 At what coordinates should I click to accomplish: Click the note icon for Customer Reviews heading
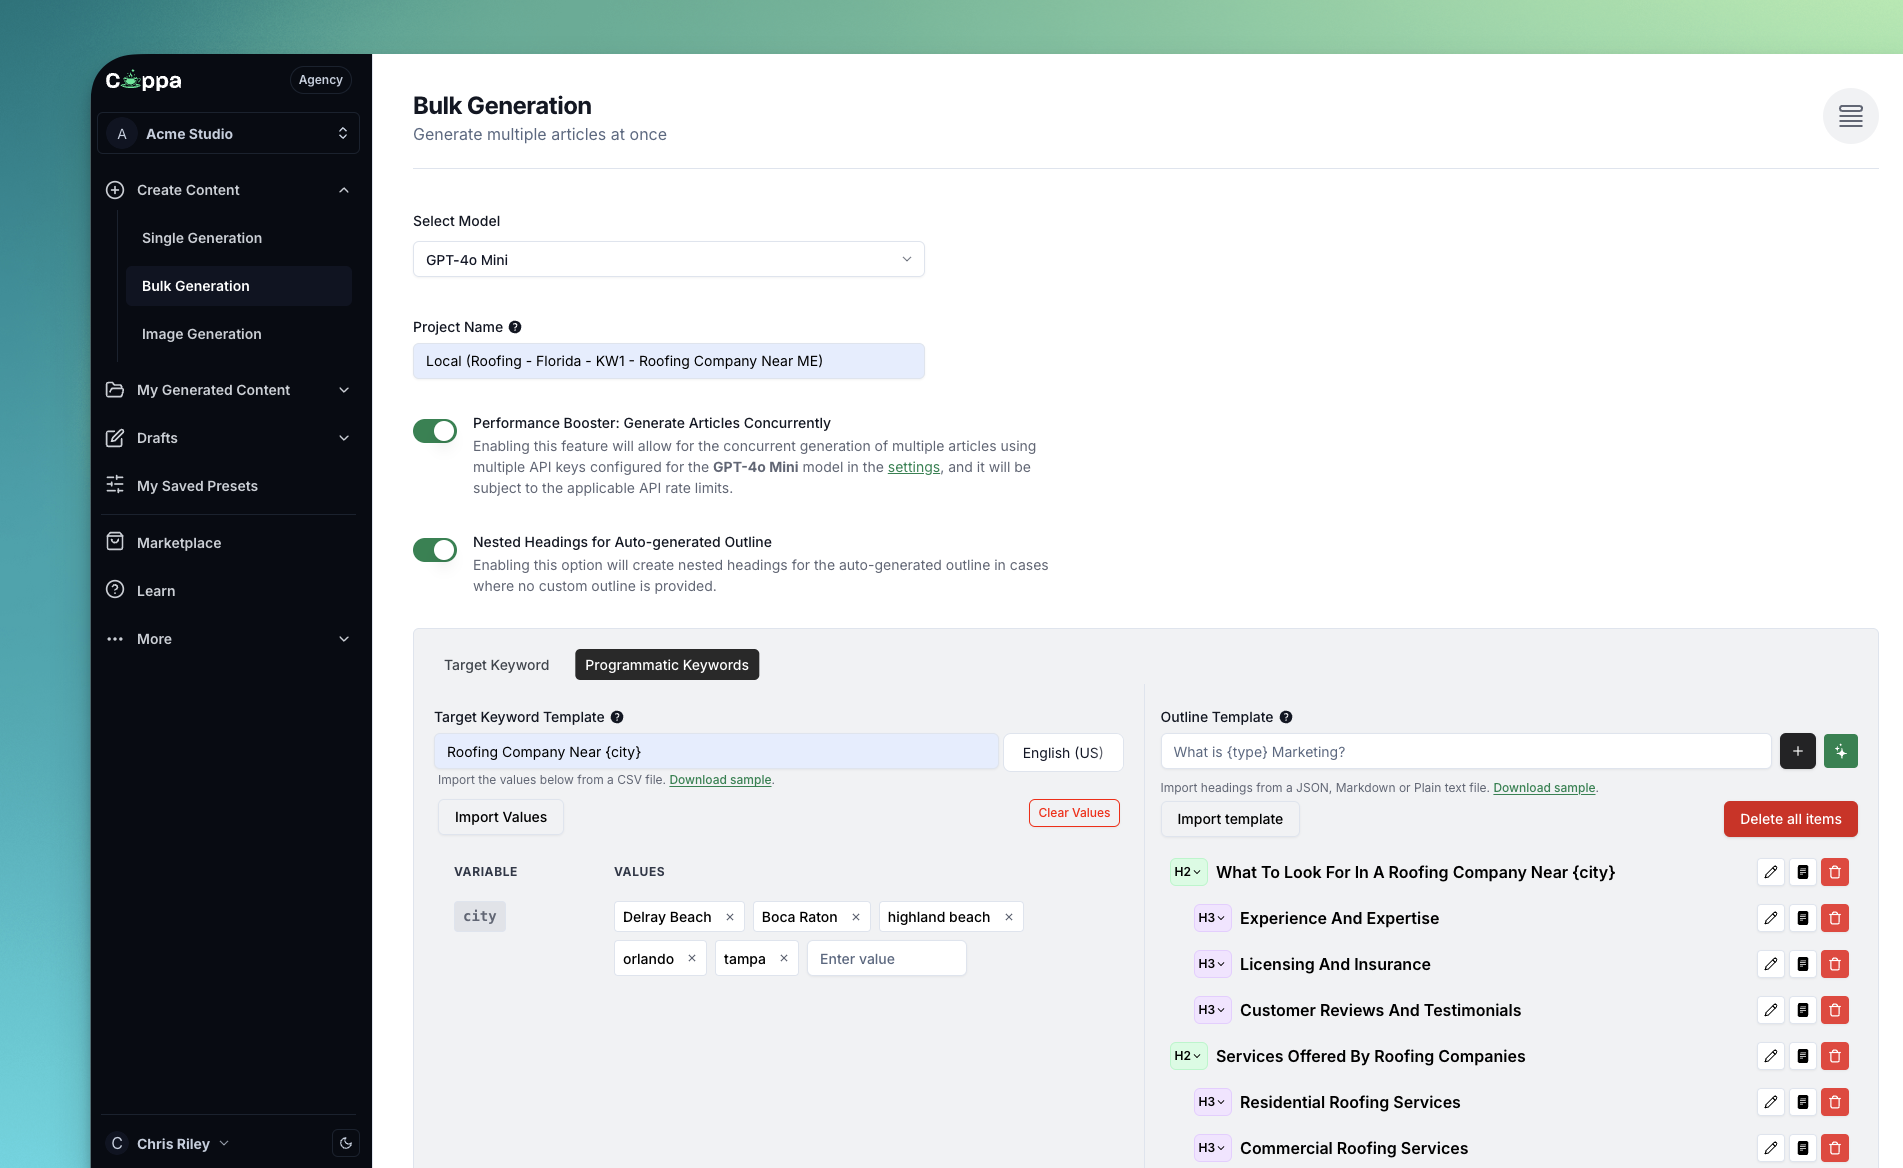pos(1802,1010)
